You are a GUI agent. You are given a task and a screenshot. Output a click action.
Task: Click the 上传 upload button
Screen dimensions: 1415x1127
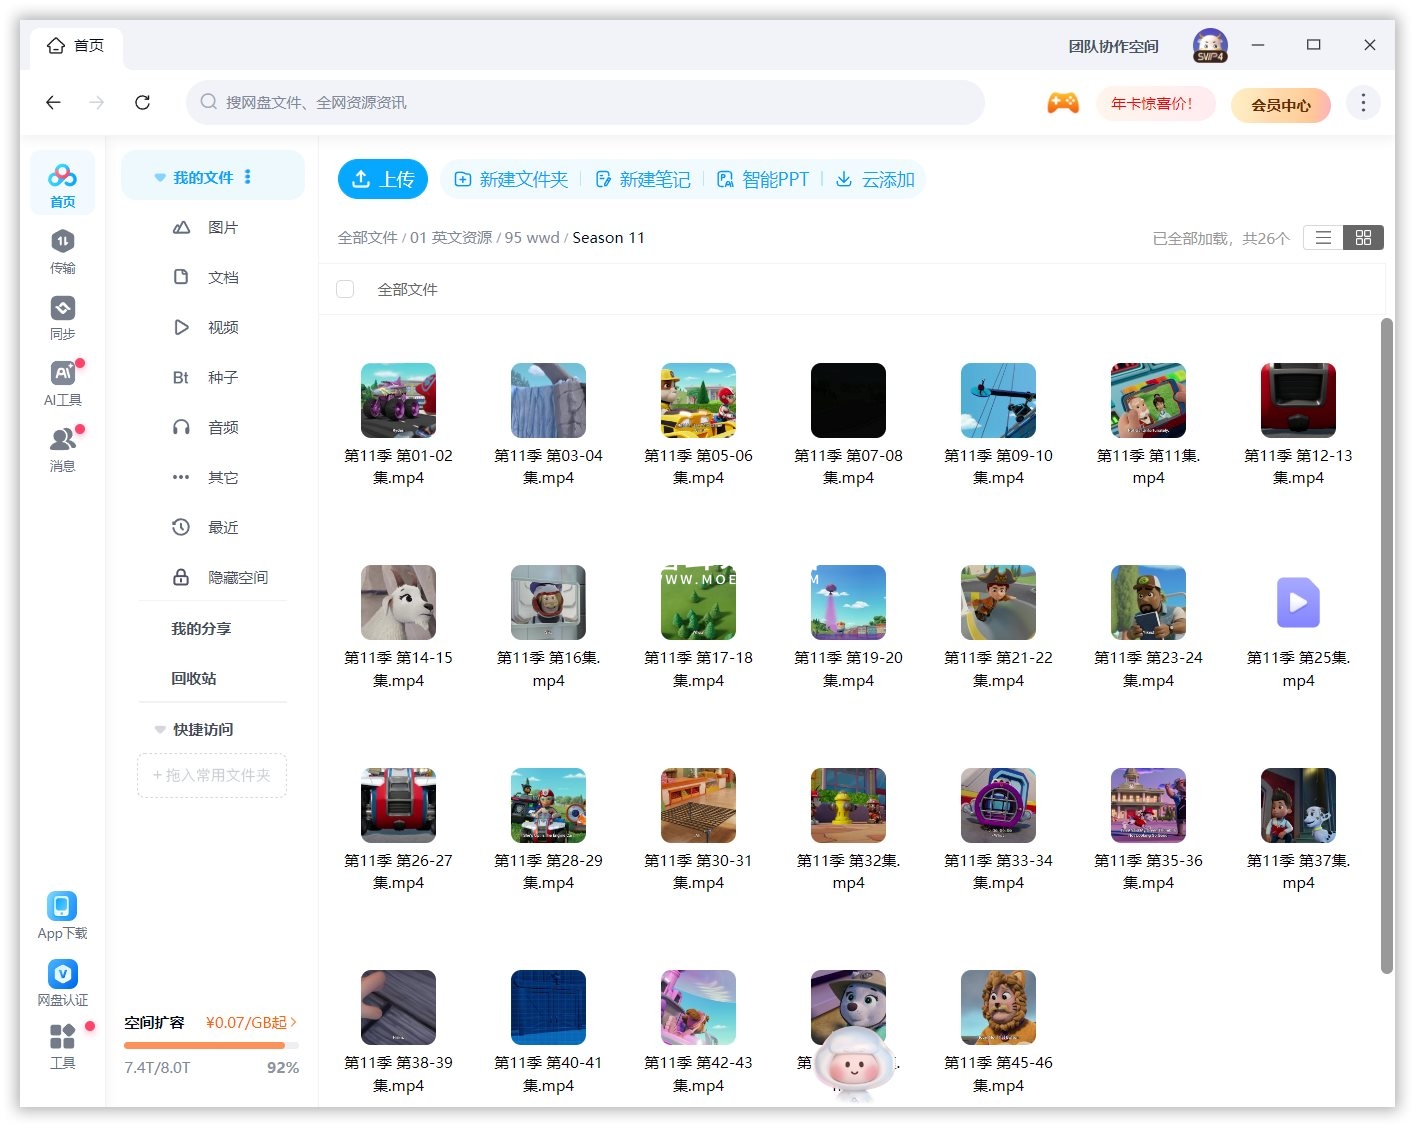click(383, 179)
